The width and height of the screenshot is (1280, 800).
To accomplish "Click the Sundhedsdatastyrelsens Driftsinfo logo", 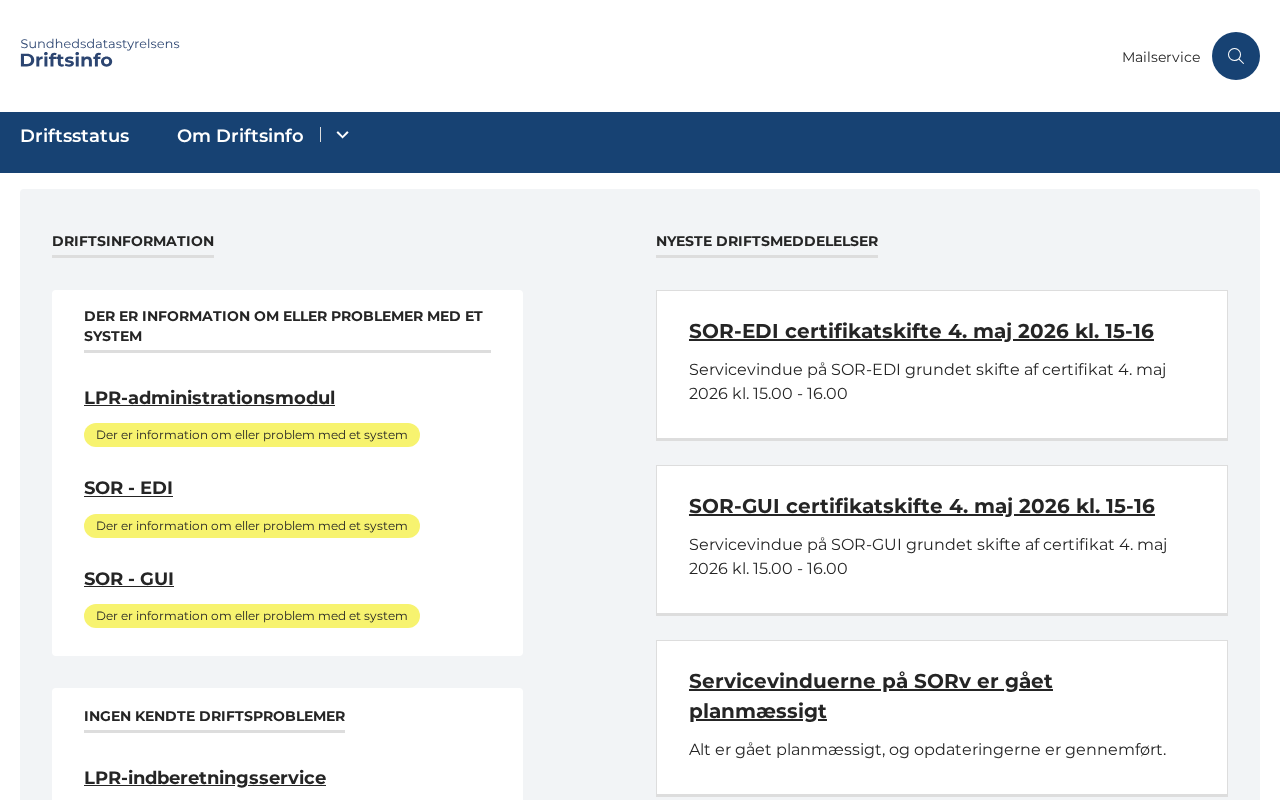I will (x=100, y=53).
